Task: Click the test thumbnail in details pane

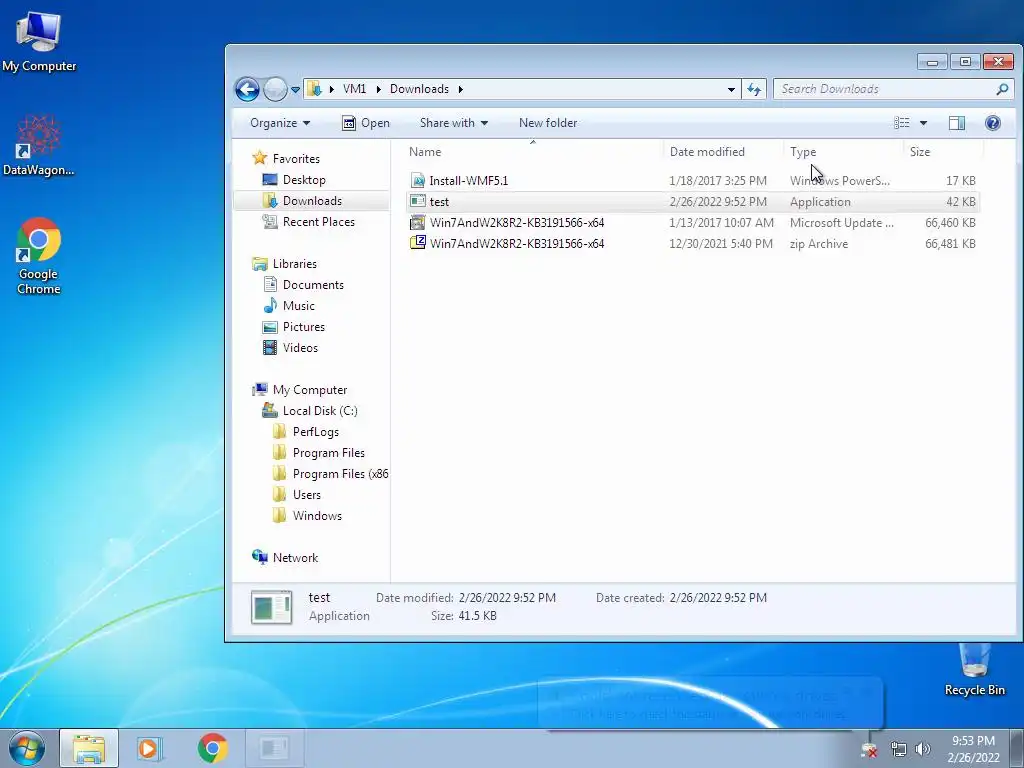Action: point(272,607)
